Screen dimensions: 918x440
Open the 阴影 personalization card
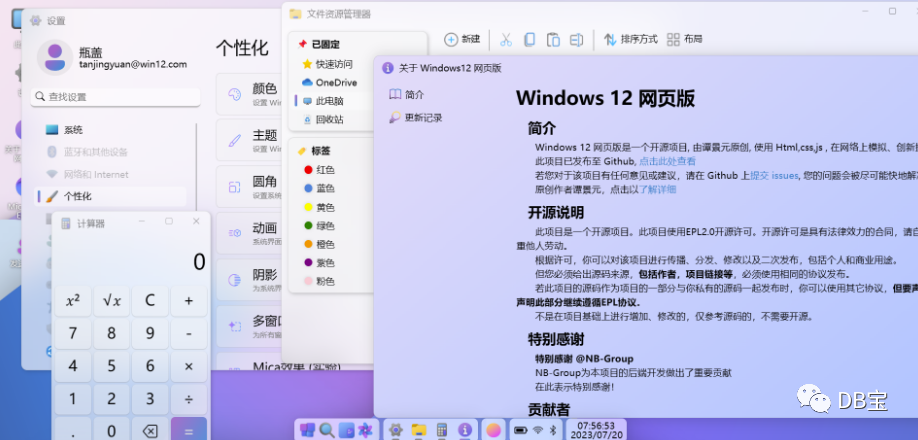(x=251, y=280)
